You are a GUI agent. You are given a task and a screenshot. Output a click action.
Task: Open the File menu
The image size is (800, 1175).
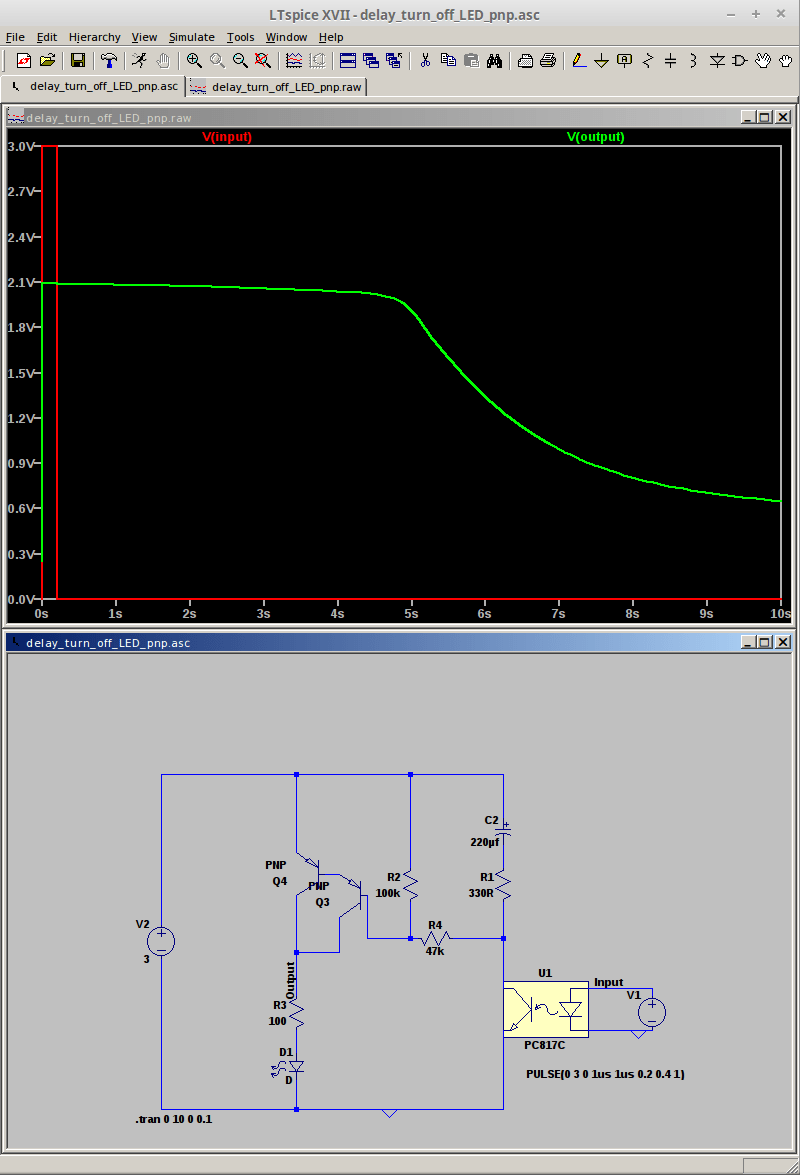pos(15,37)
